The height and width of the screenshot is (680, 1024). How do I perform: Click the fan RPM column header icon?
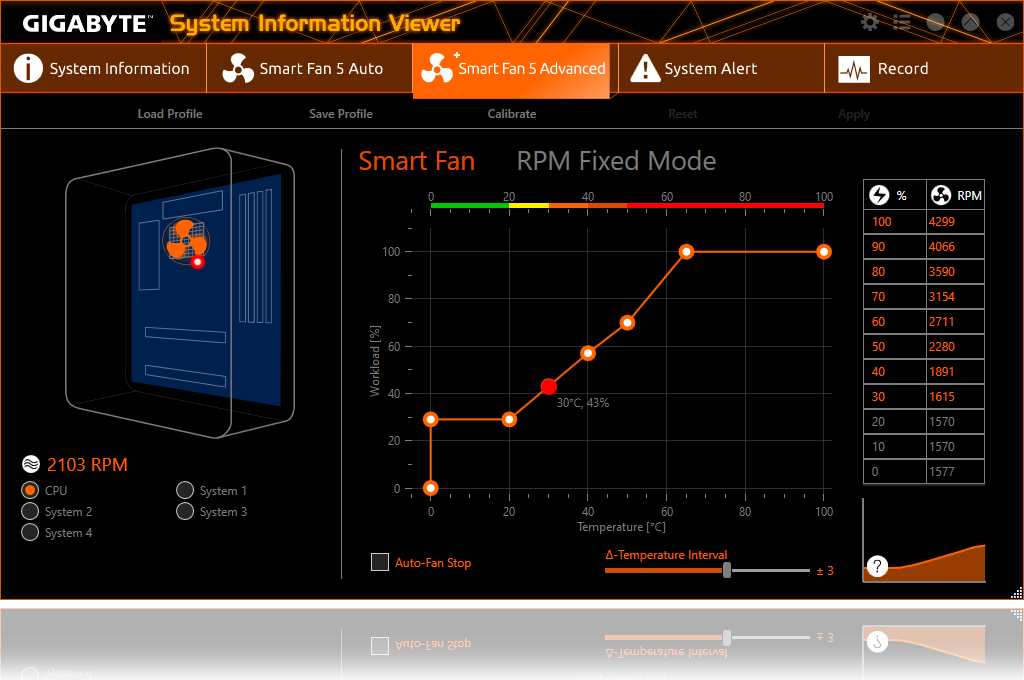(941, 196)
